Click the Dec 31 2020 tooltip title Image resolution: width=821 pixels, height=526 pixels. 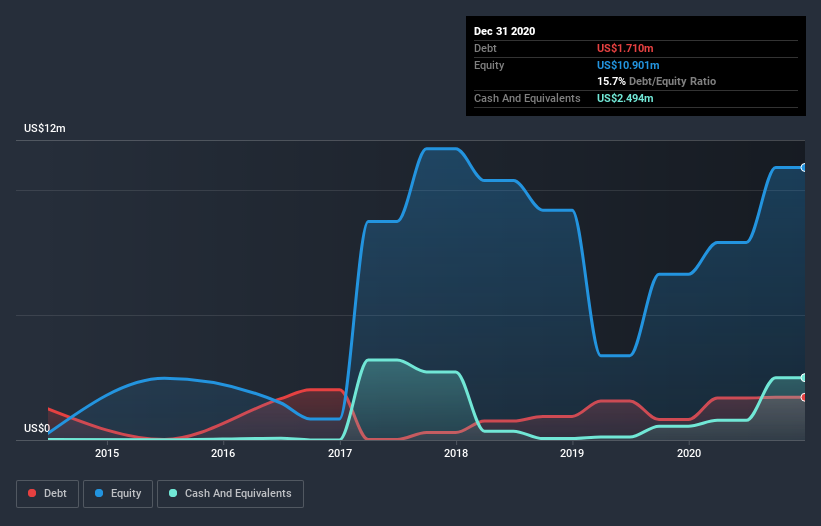pos(504,31)
